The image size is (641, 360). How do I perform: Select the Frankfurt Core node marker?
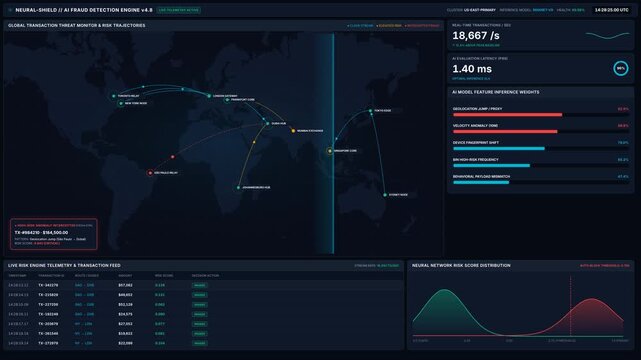tap(227, 100)
